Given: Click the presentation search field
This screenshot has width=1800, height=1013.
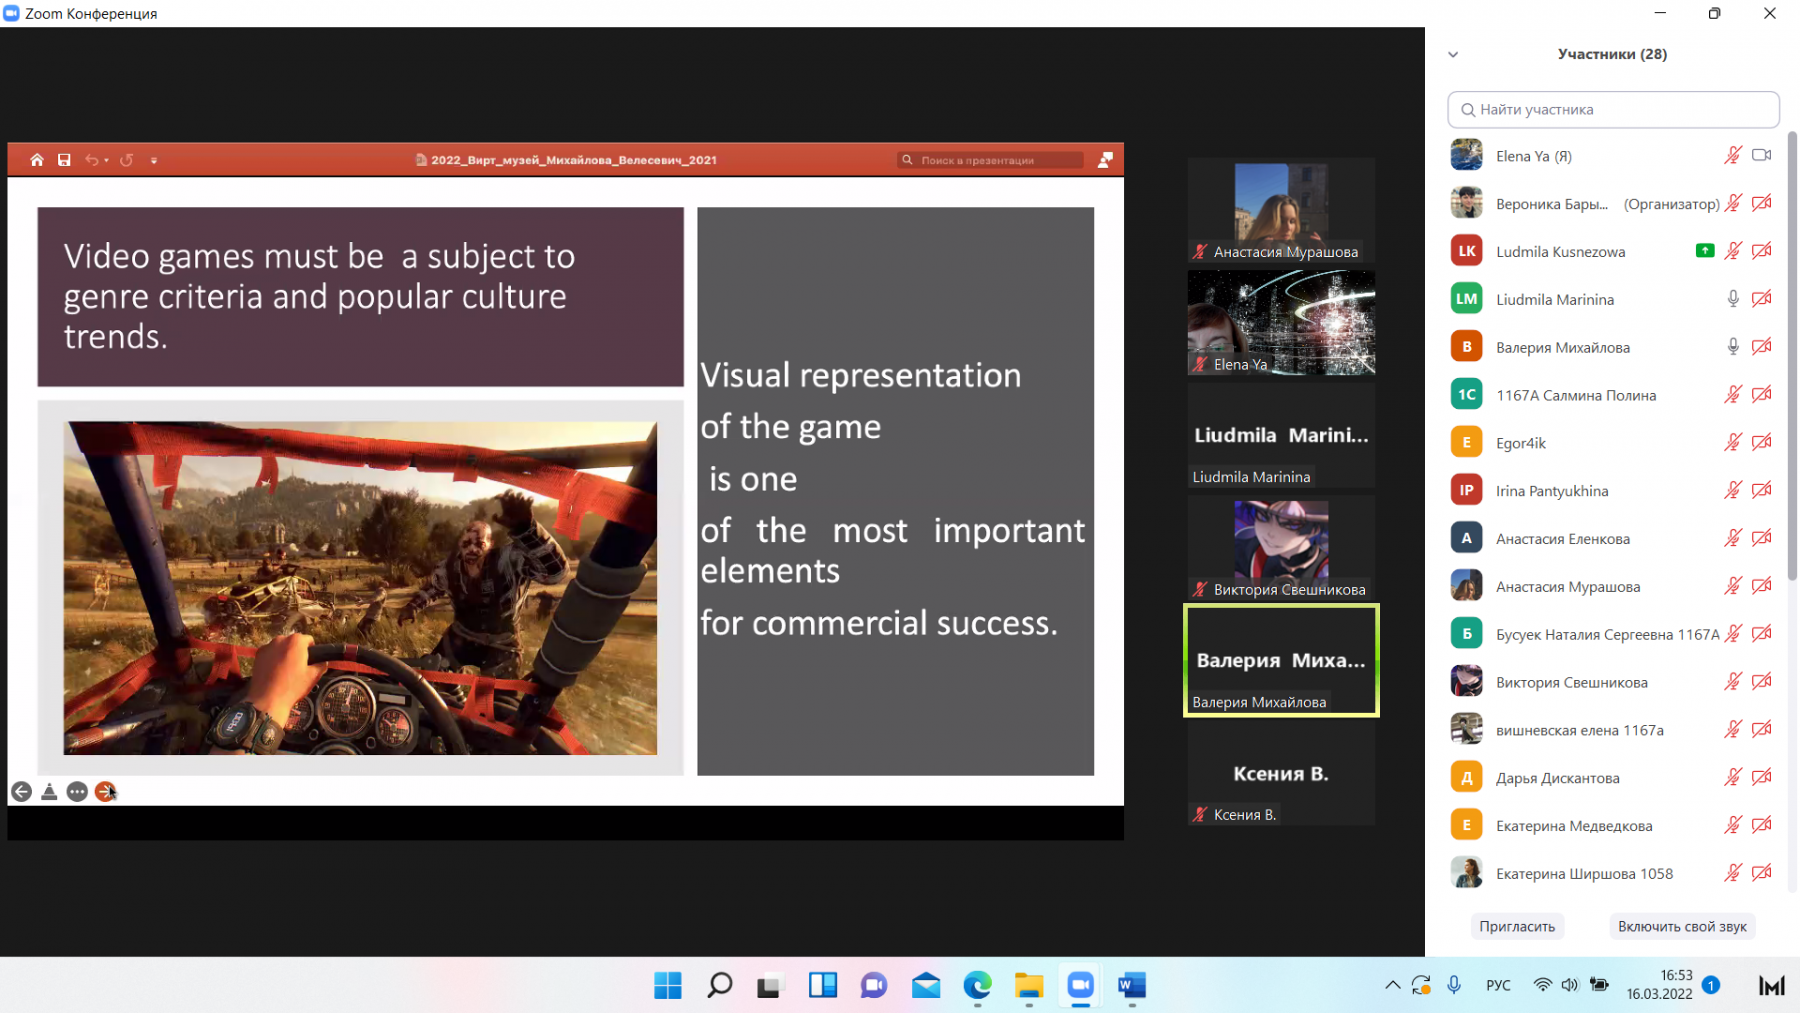Looking at the screenshot, I should pos(990,160).
